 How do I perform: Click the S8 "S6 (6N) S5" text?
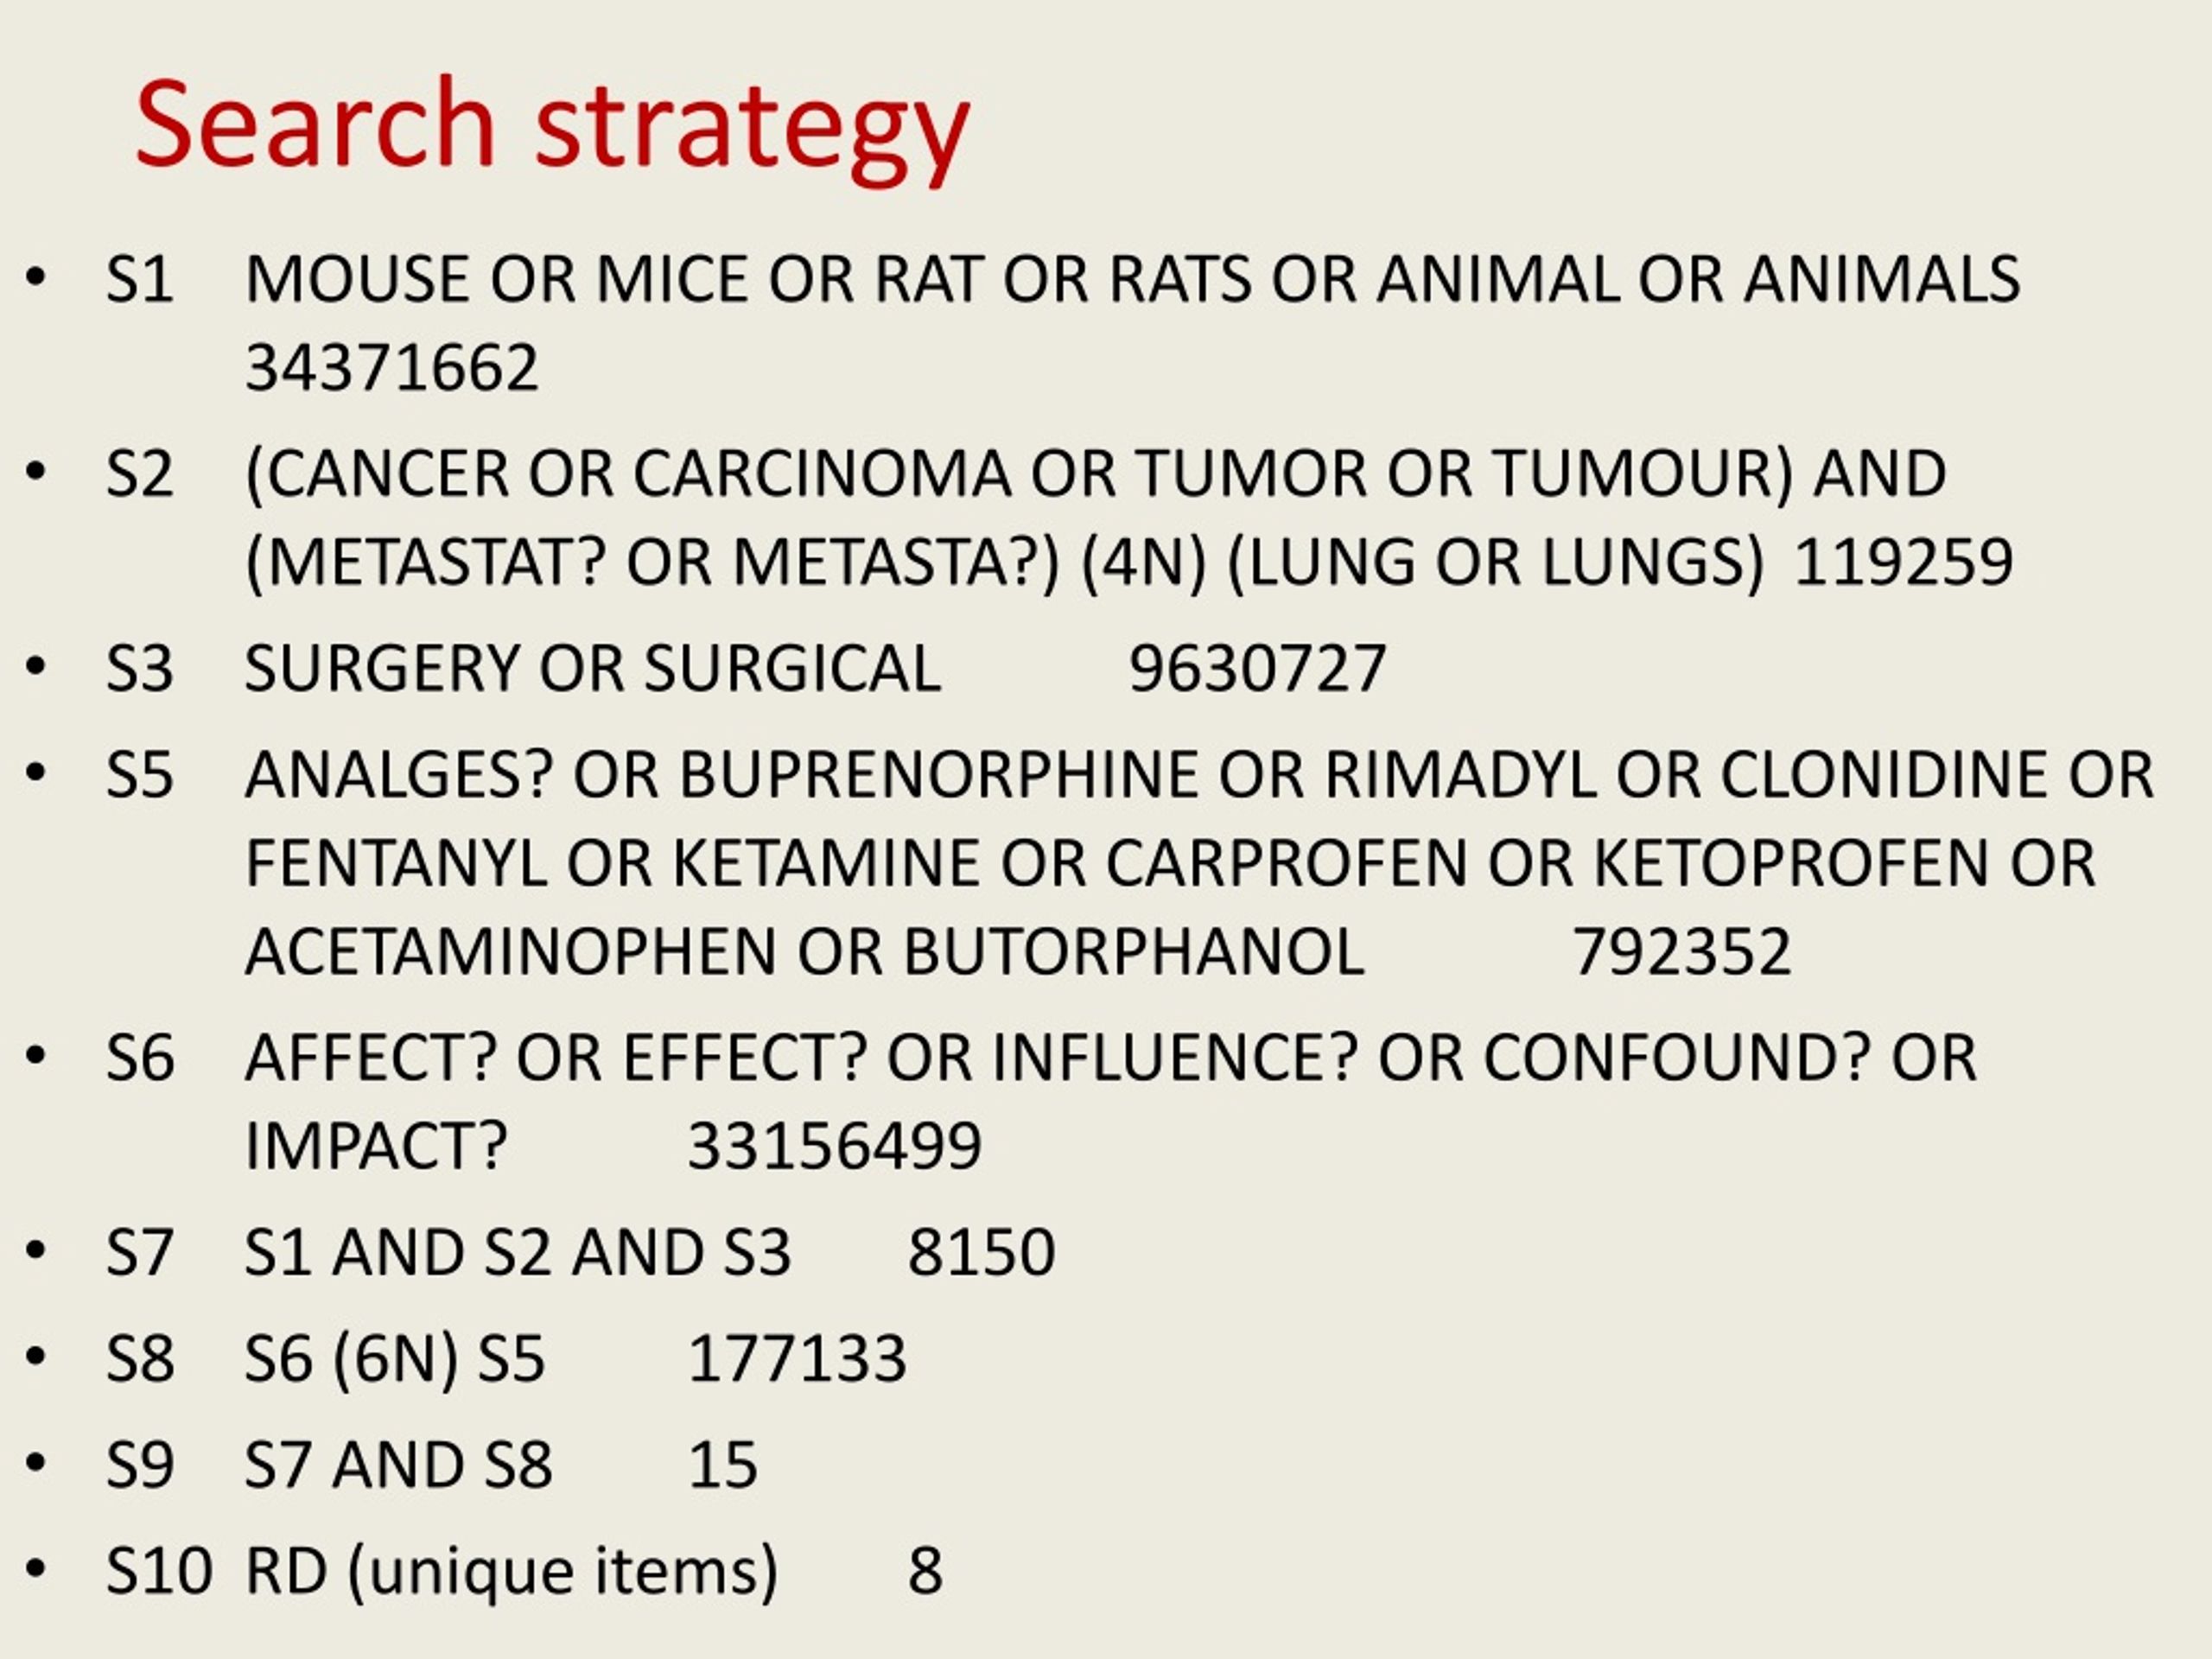[395, 1360]
